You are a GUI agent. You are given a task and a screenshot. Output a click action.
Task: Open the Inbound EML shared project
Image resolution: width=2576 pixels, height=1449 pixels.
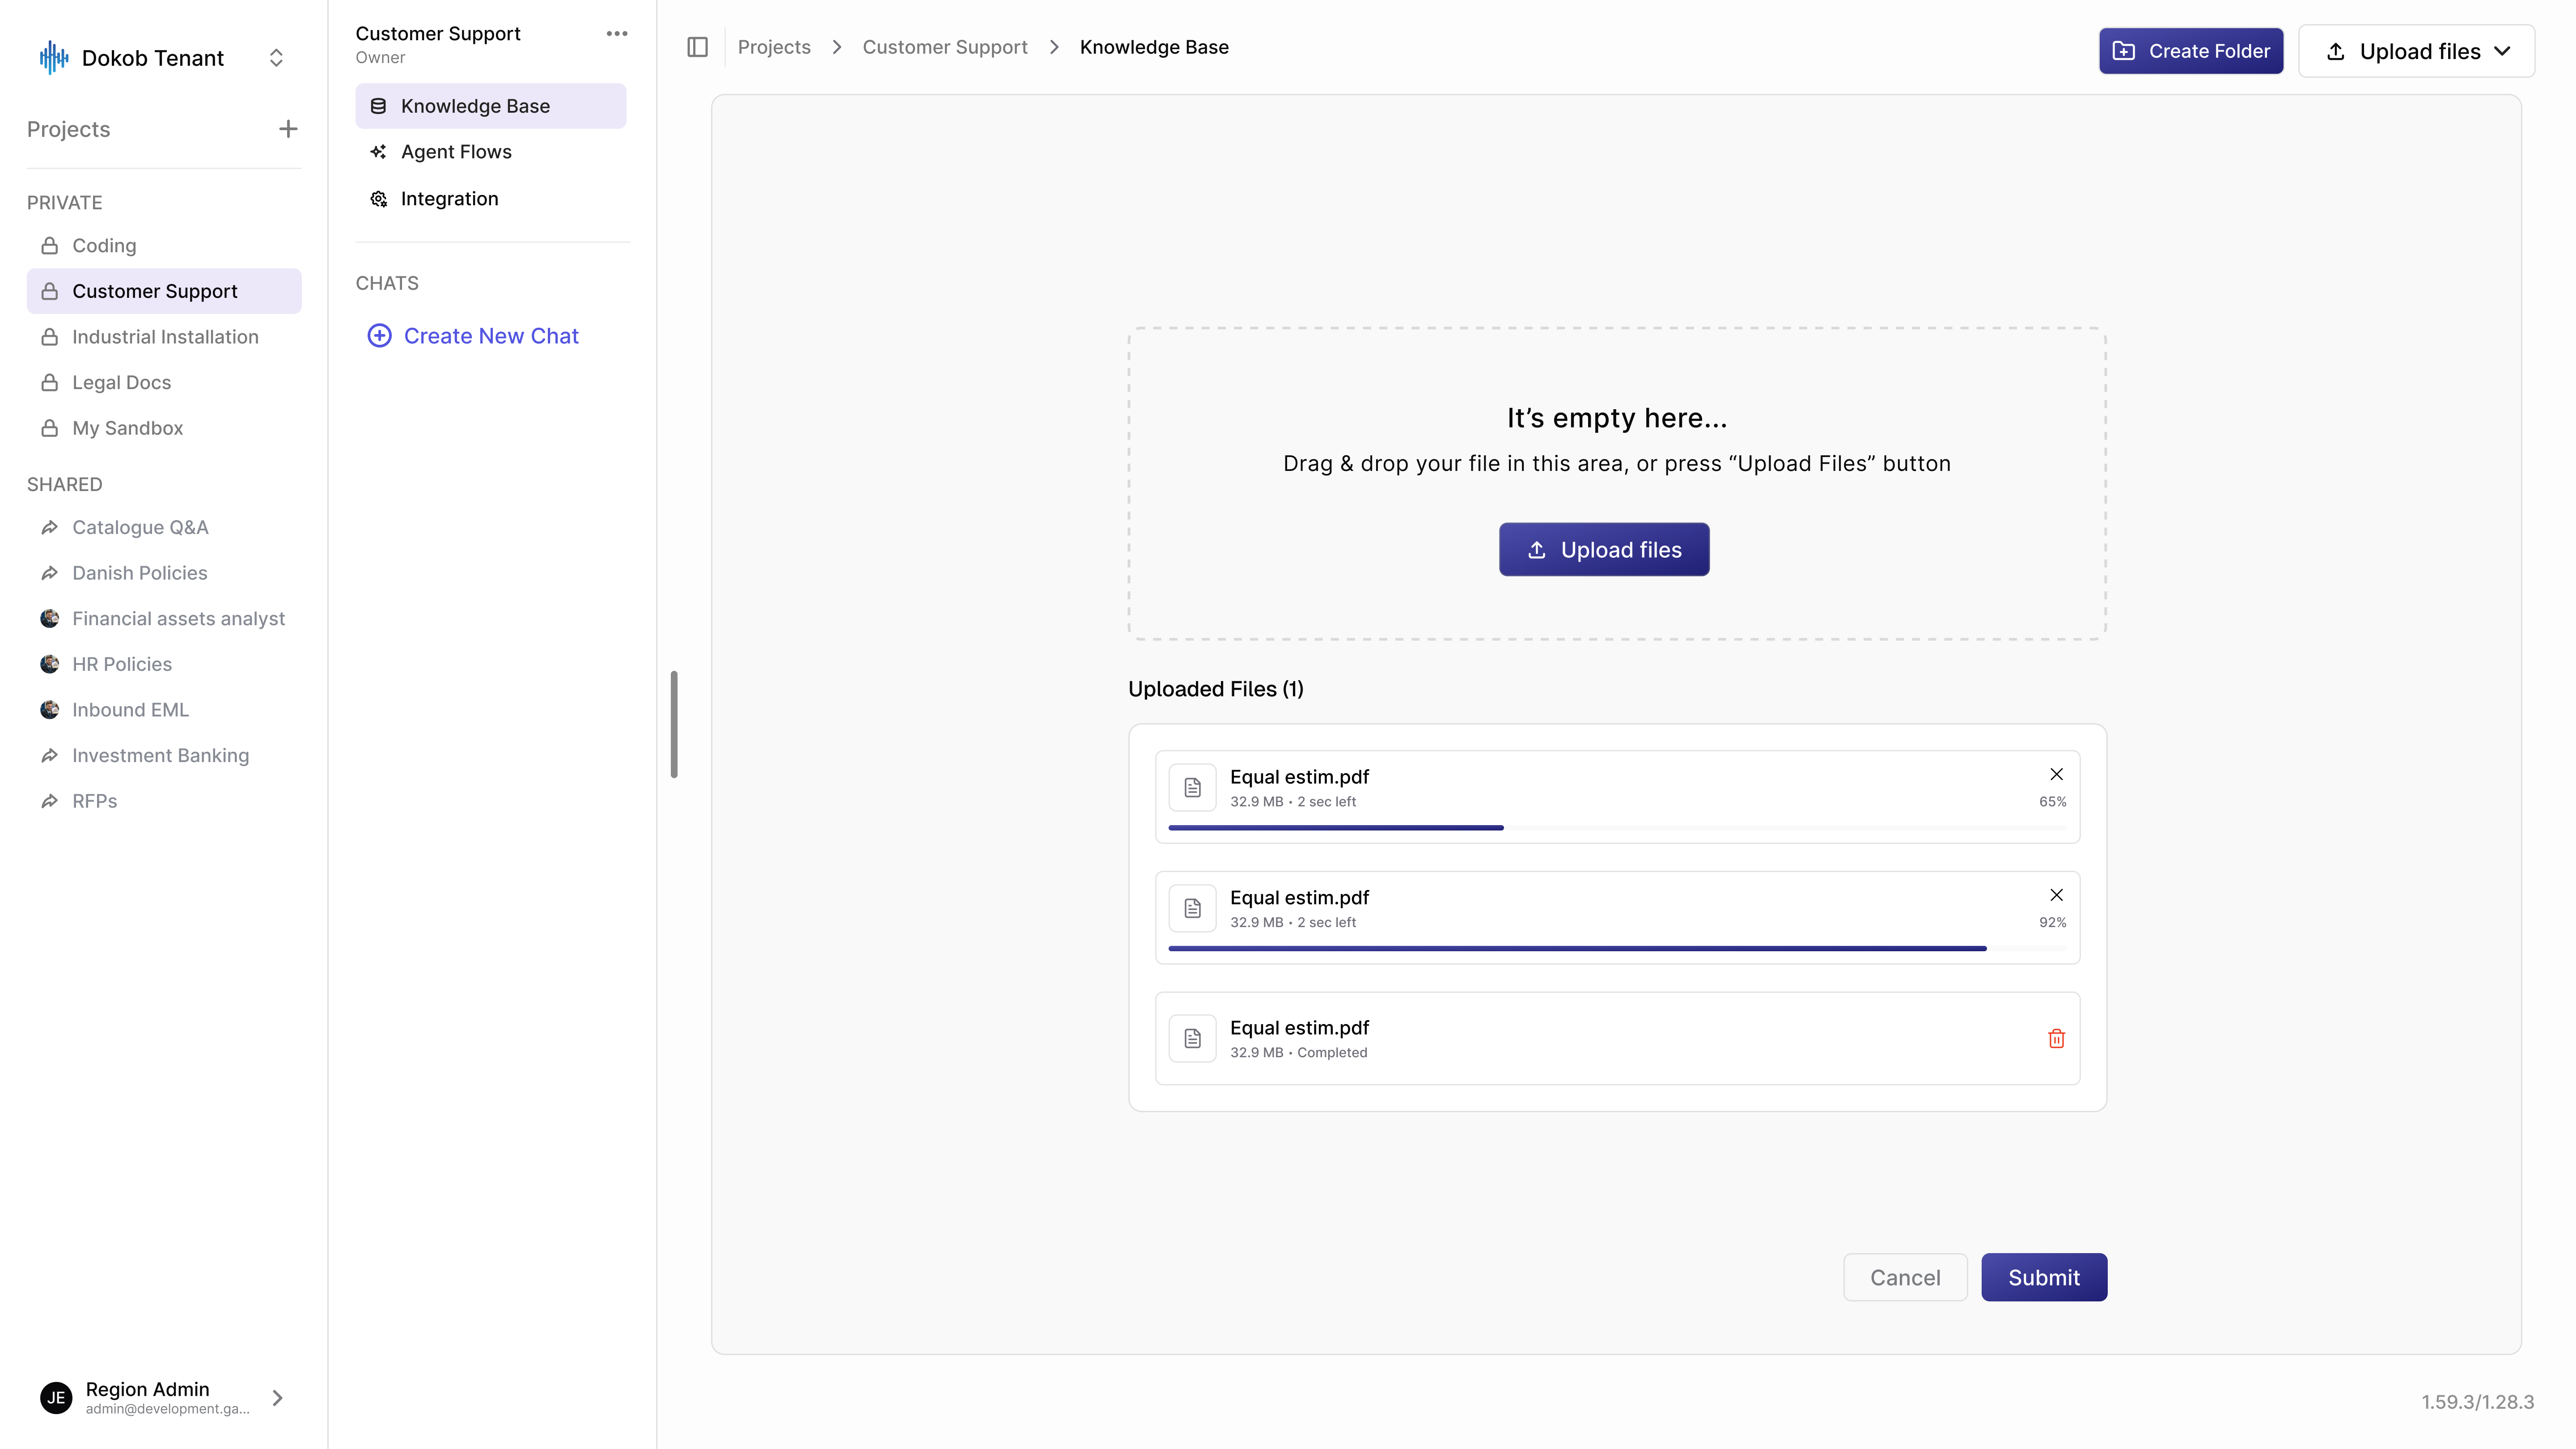point(164,710)
